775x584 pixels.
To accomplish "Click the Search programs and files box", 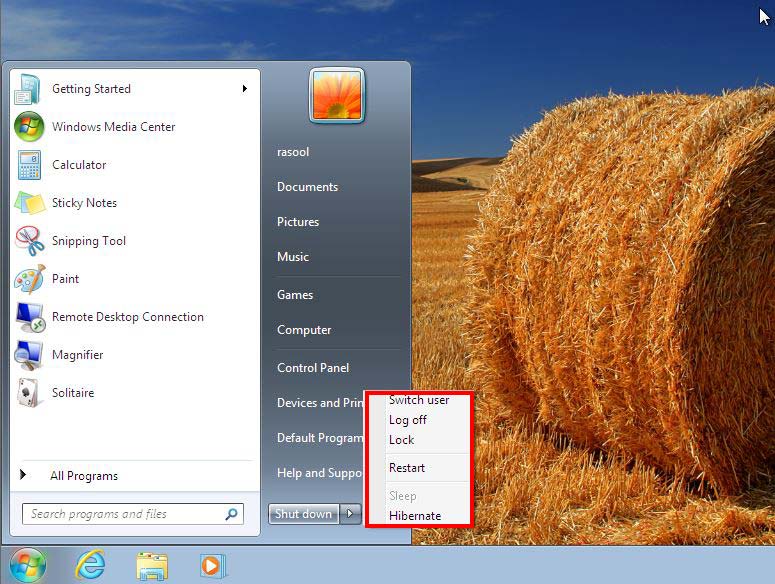I will (125, 514).
